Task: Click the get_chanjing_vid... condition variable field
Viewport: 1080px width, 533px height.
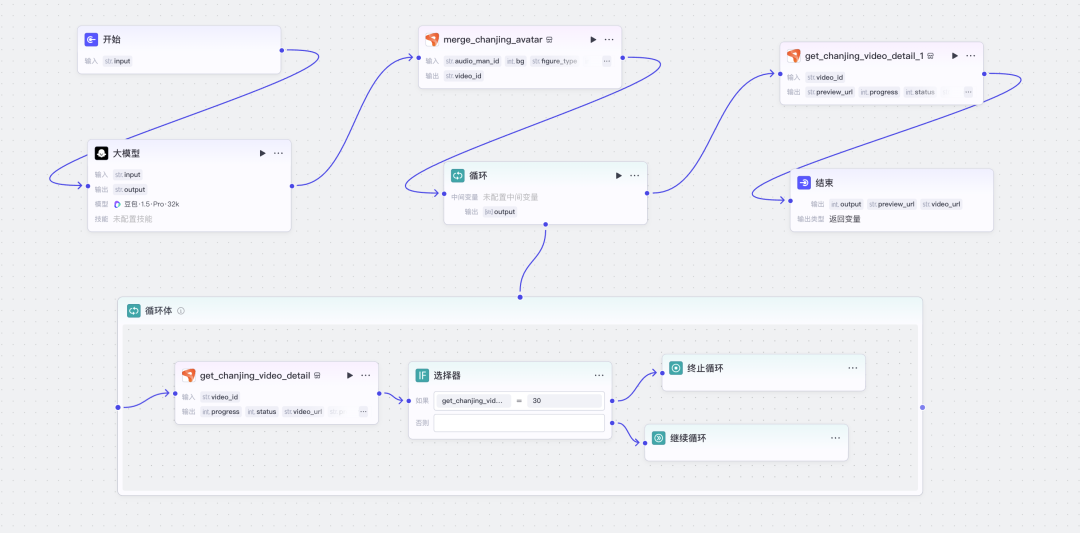Action: point(472,400)
